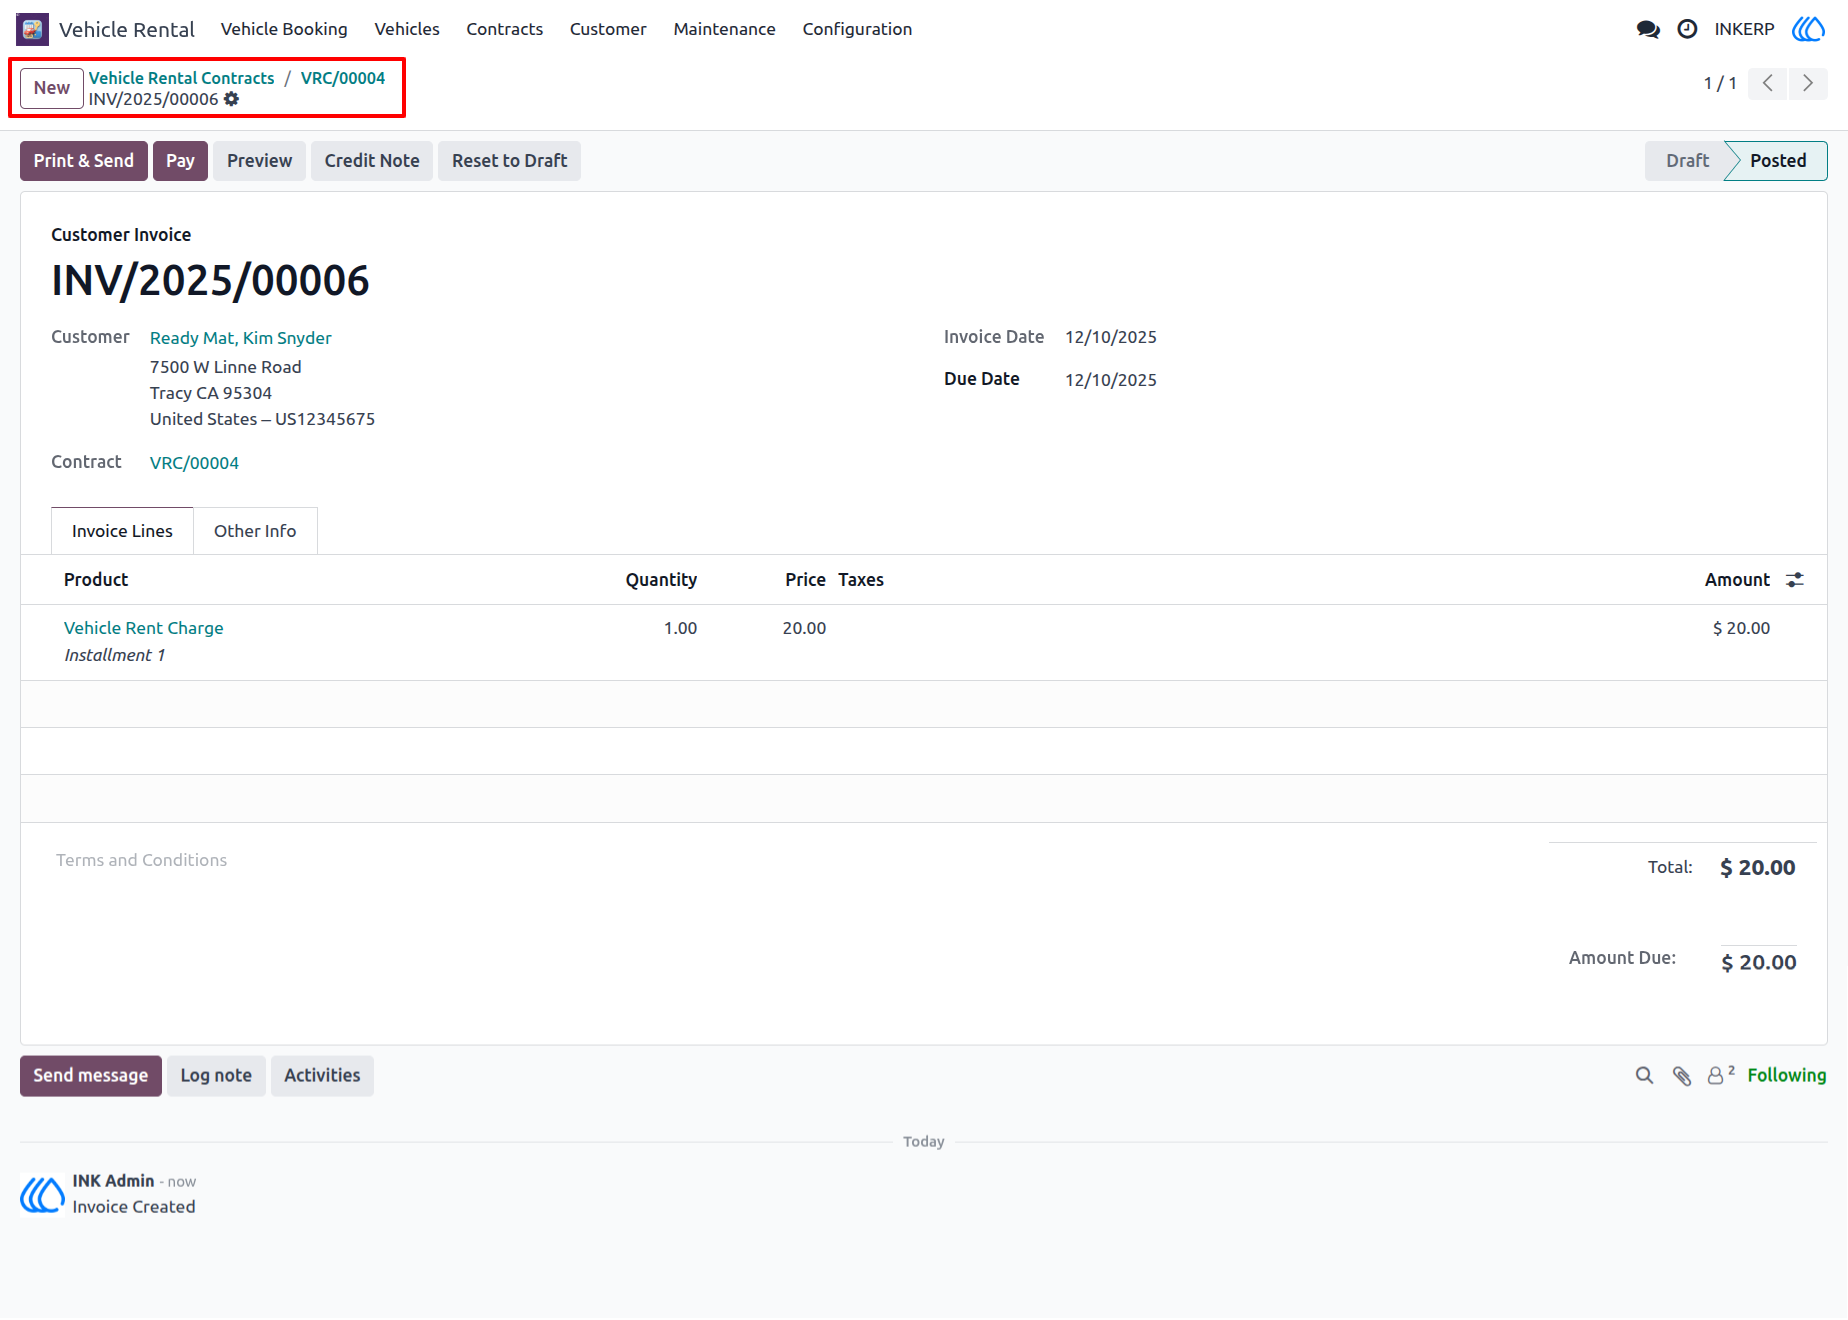Screen dimensions: 1848x1320
Task: Click Log note button
Action: click(216, 1076)
